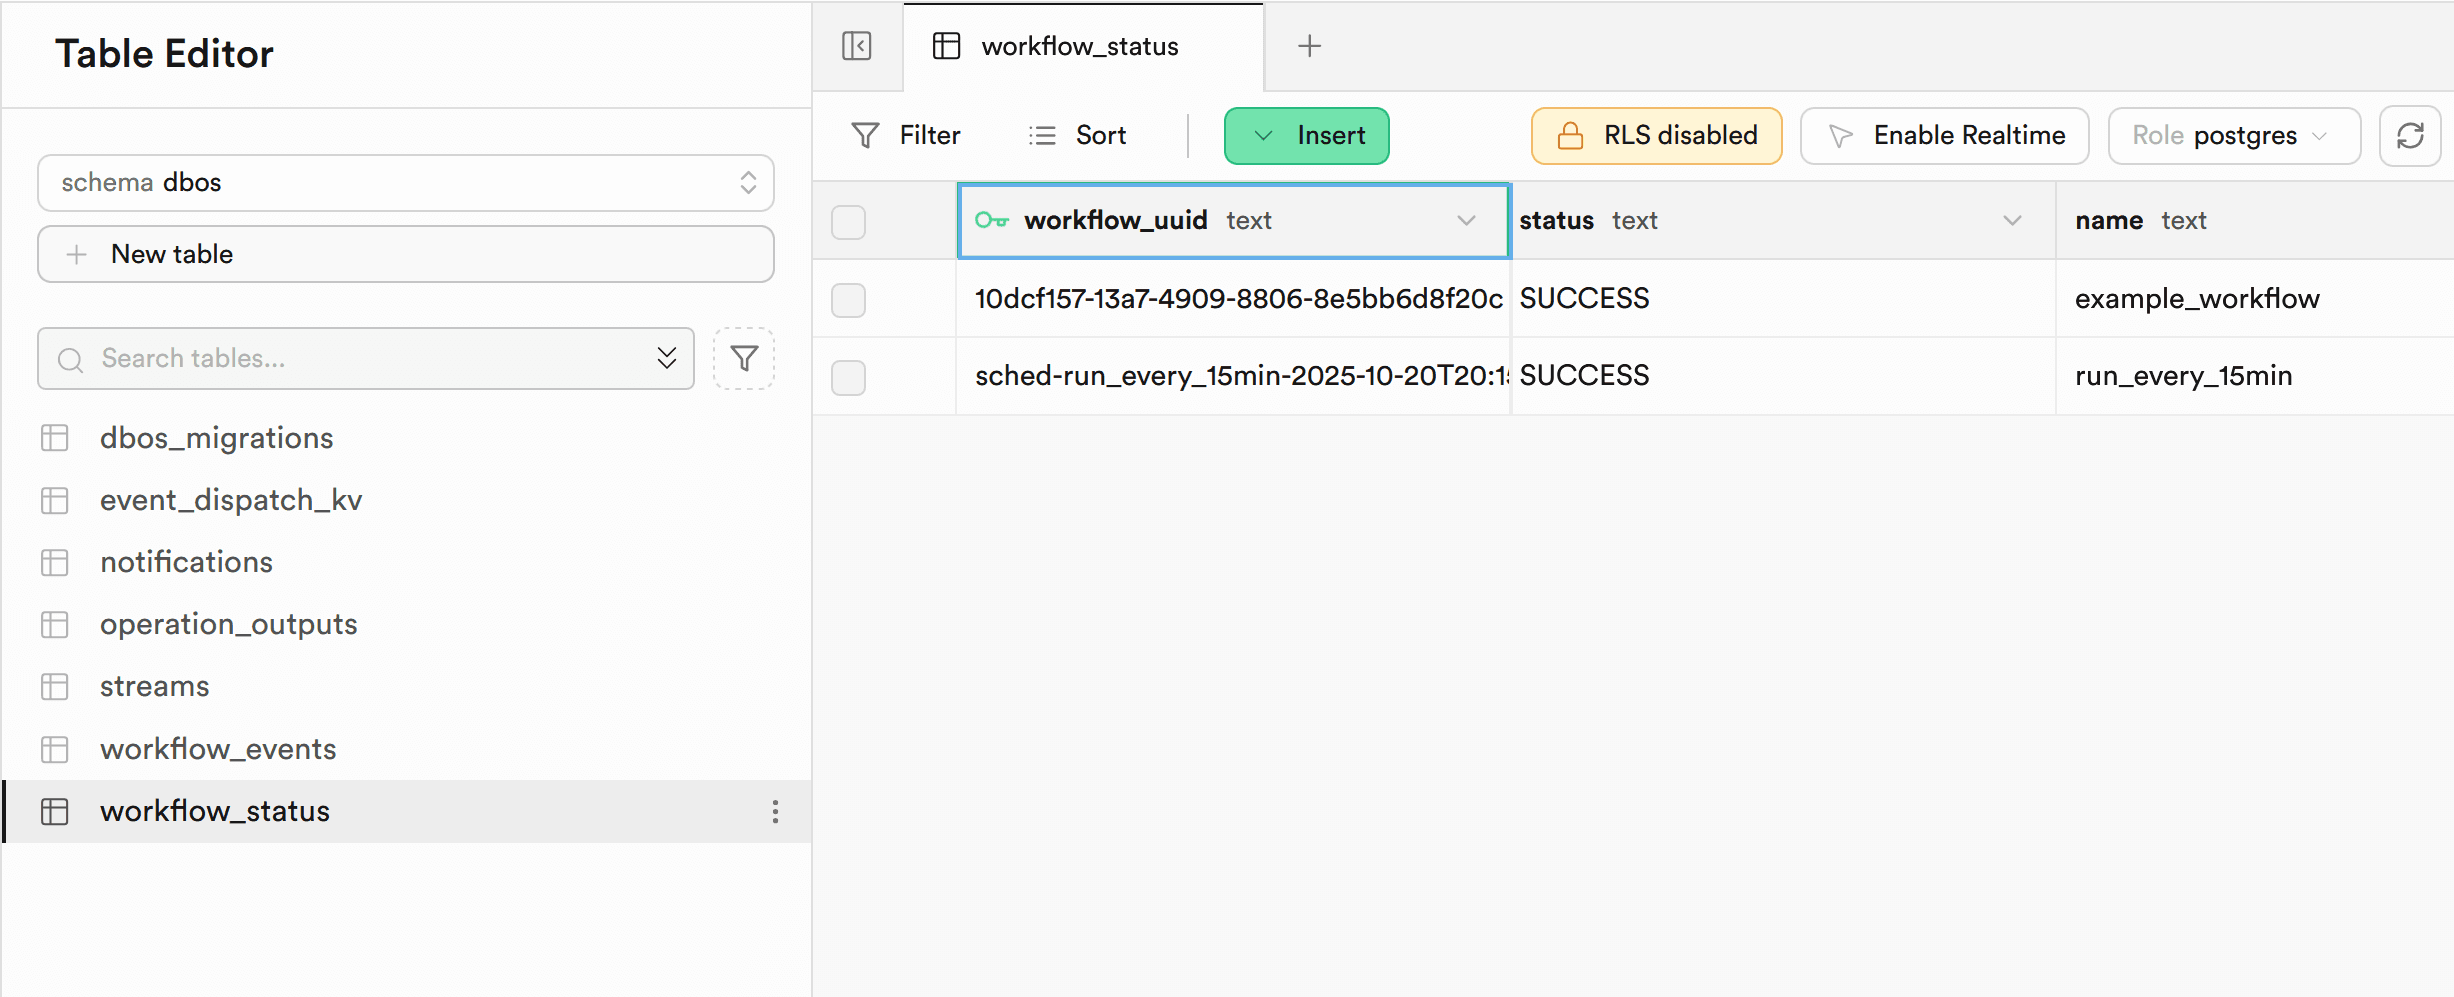Open the schema dbos dropdown
Viewport: 2454px width, 997px height.
pos(405,183)
